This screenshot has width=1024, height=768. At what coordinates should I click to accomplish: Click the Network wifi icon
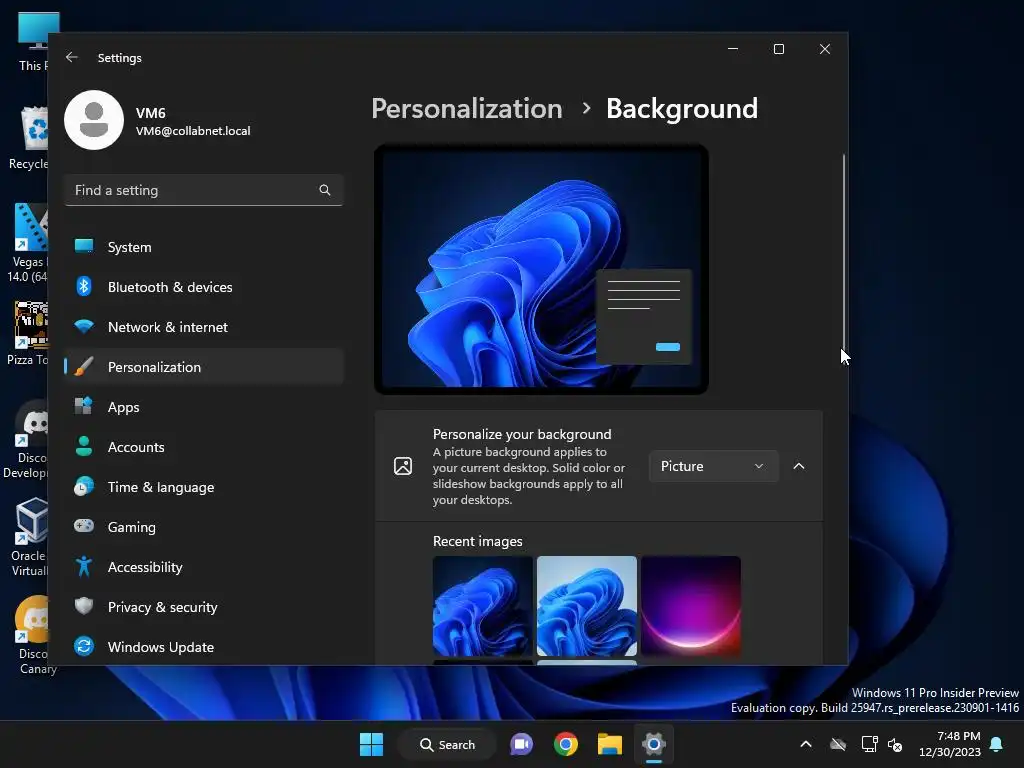click(84, 327)
